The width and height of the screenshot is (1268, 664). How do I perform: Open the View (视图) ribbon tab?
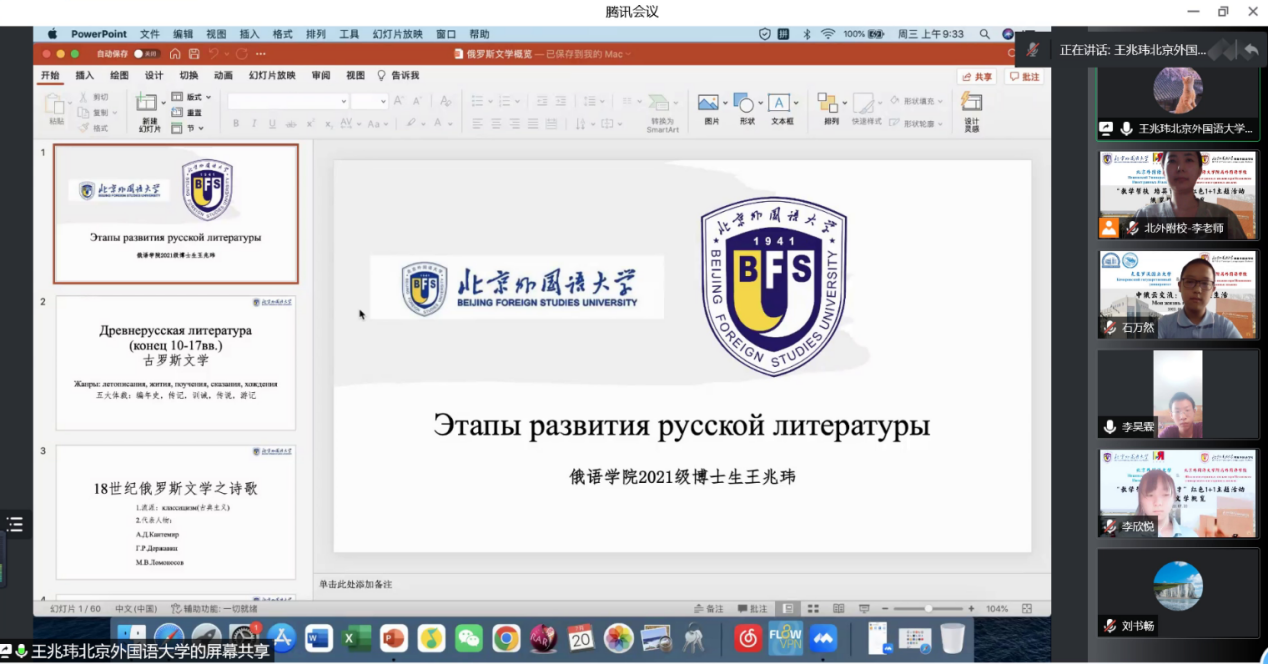click(356, 76)
